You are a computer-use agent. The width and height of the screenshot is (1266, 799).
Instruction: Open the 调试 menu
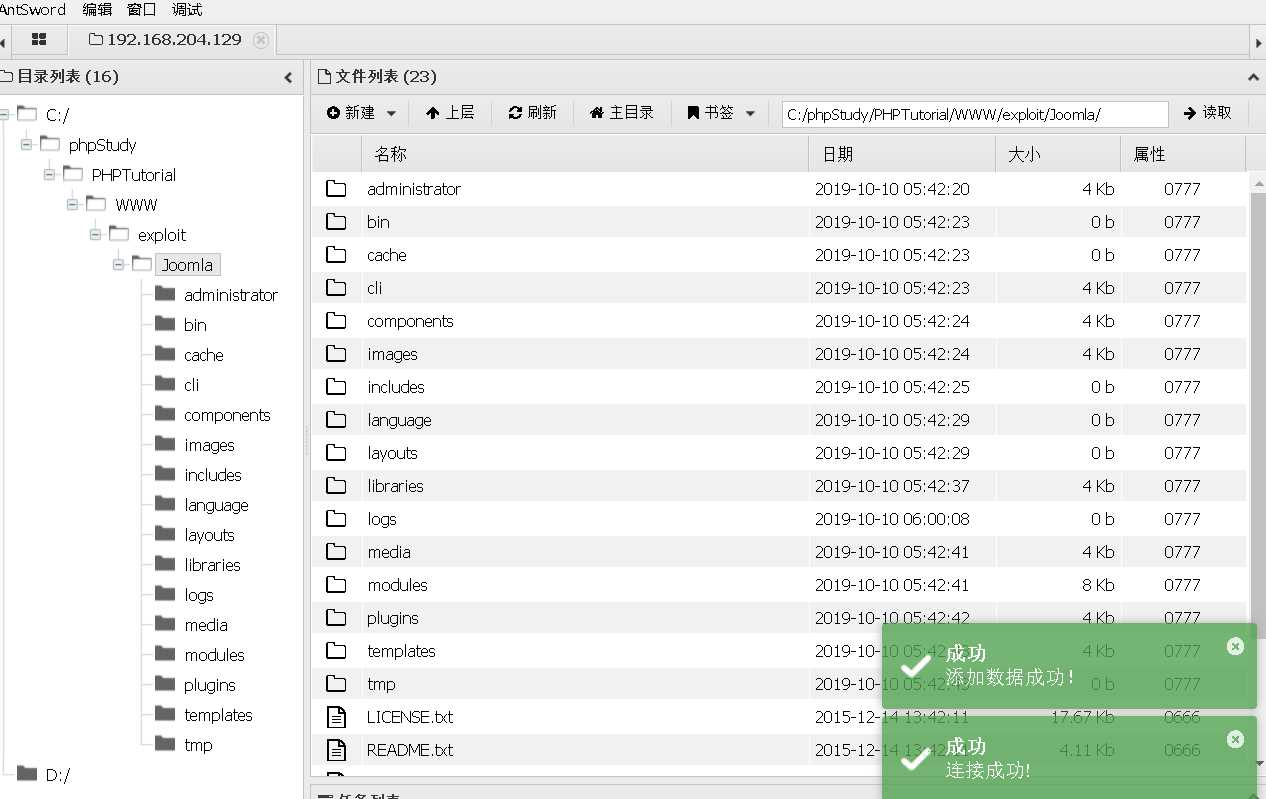187,10
